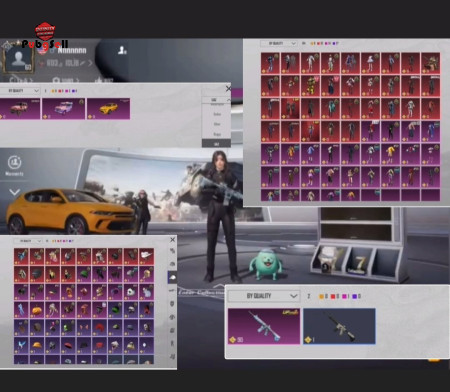Viewport: 450px width, 392px height.
Task: Expand the down chevron below Moments
Action: pos(14,192)
